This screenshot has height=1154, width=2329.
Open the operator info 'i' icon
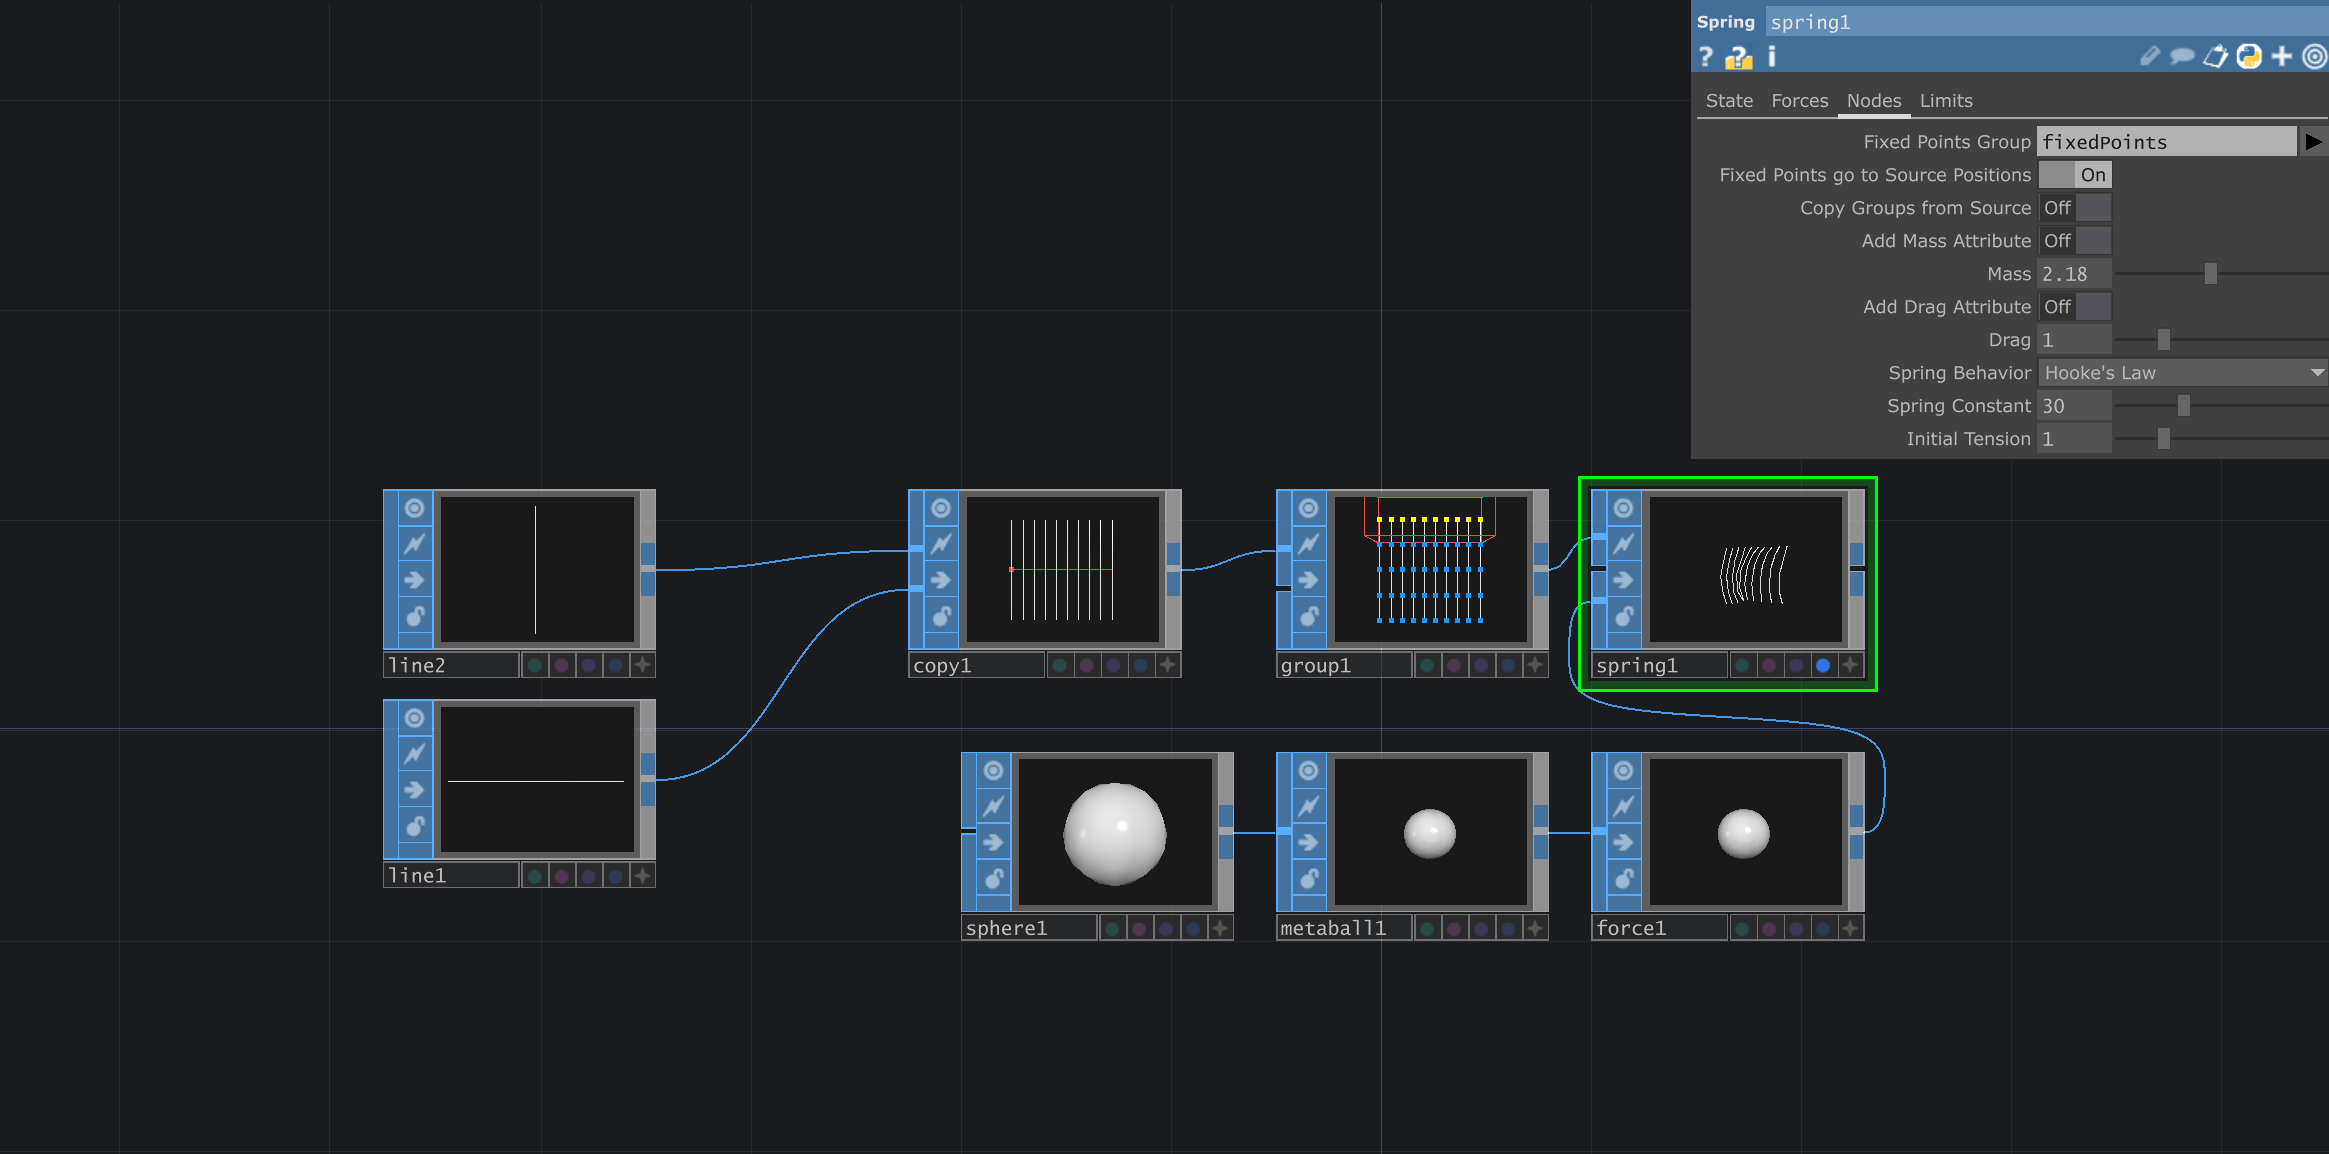(1772, 57)
